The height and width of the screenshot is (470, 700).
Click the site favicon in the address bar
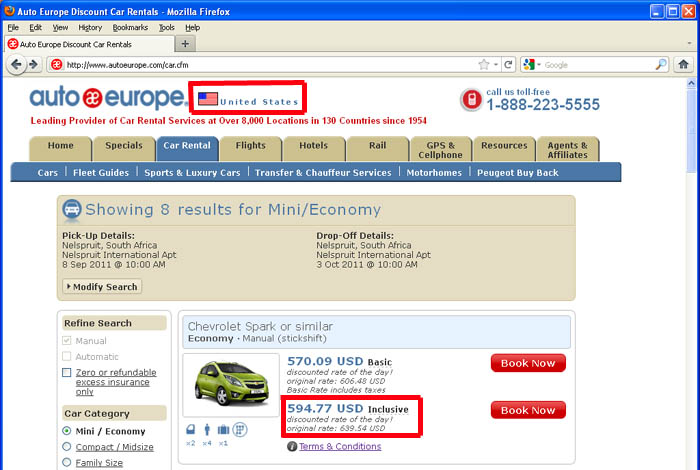(56, 65)
